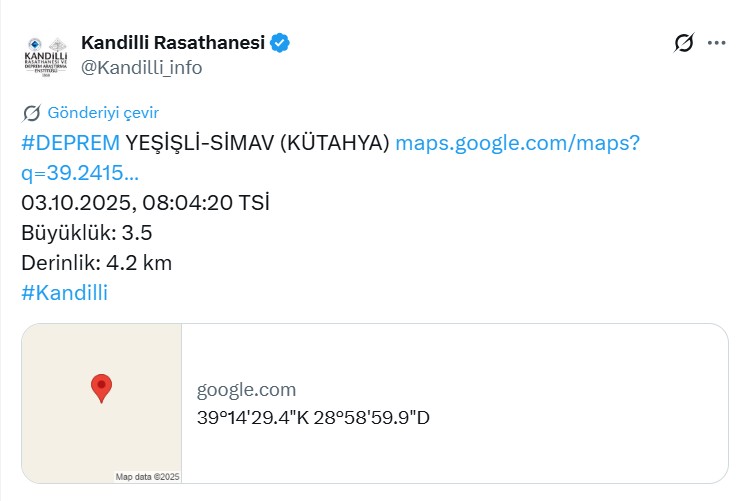Viewport: 748px width, 501px height.
Task: Click the Map data ©2025 attribution
Action: (x=147, y=477)
